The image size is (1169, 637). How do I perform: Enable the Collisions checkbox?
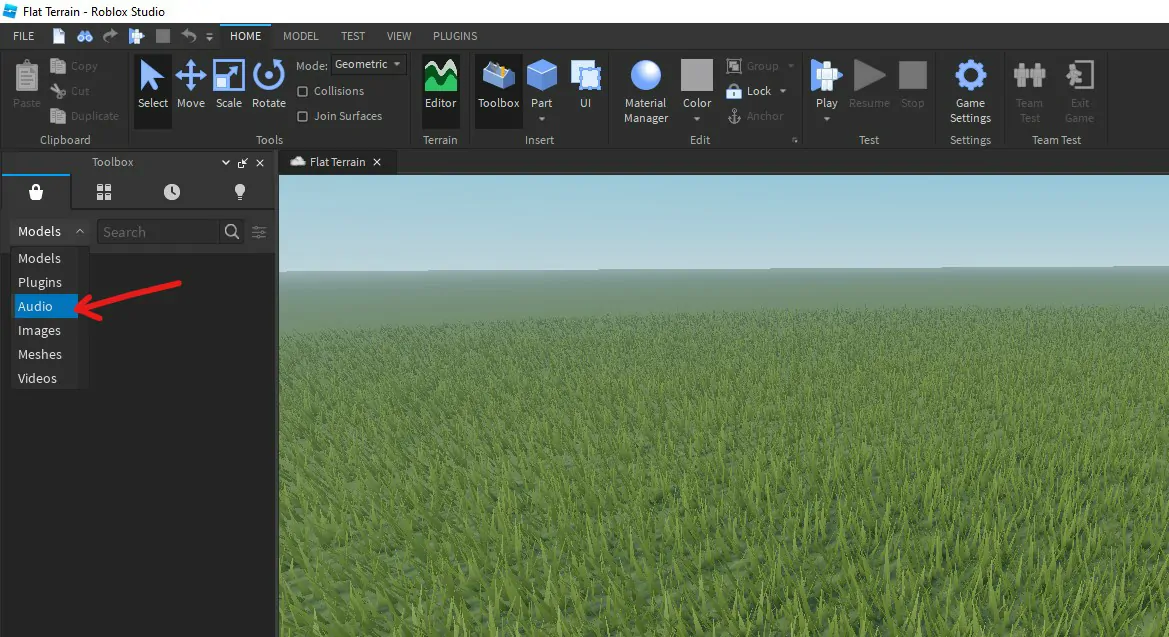303,91
